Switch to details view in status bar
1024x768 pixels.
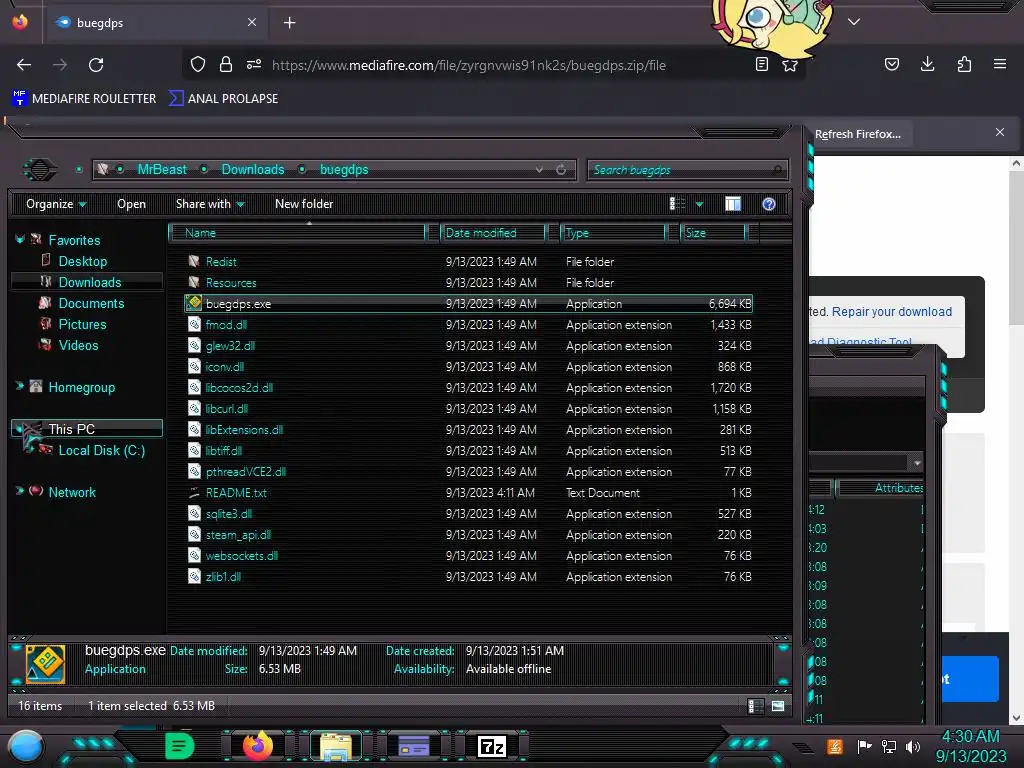[x=756, y=706]
